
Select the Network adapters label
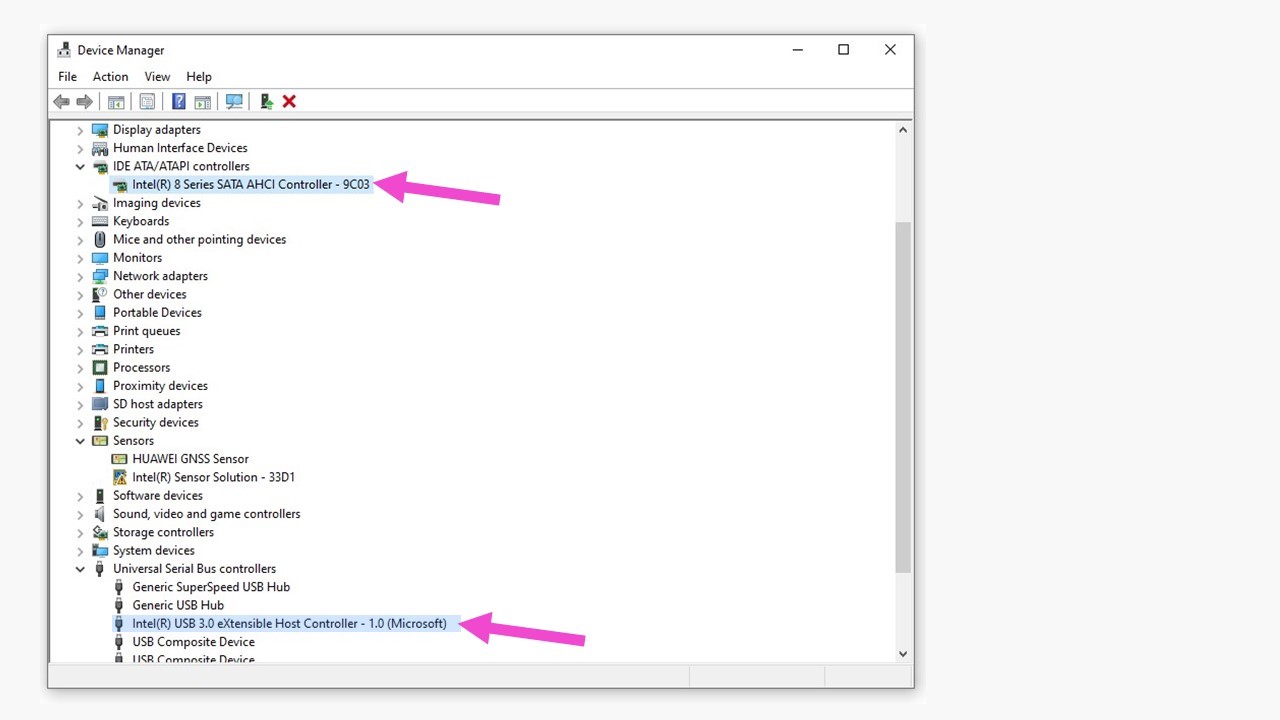pyautogui.click(x=160, y=276)
